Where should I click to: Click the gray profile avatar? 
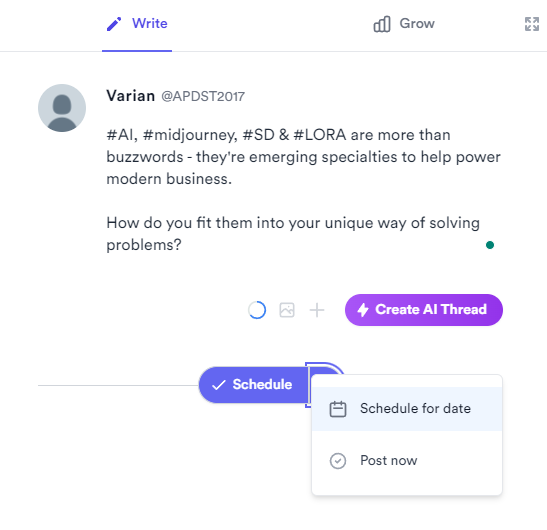point(62,108)
